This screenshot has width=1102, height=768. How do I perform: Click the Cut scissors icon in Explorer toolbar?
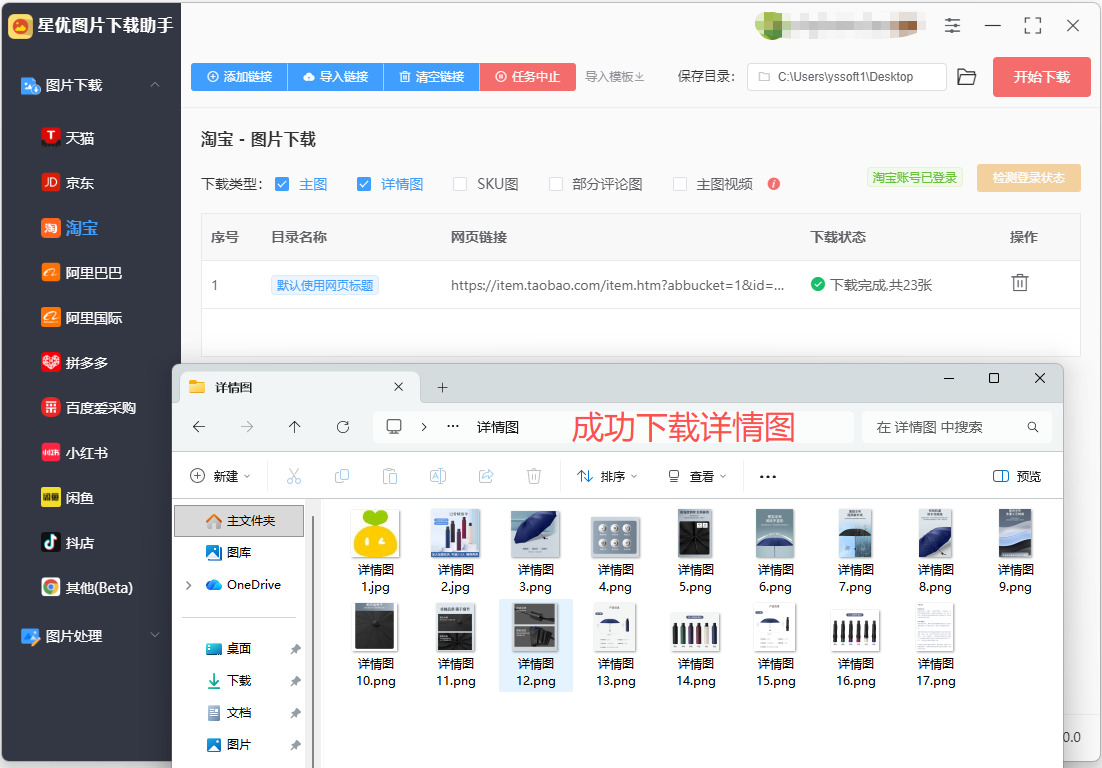pyautogui.click(x=294, y=476)
